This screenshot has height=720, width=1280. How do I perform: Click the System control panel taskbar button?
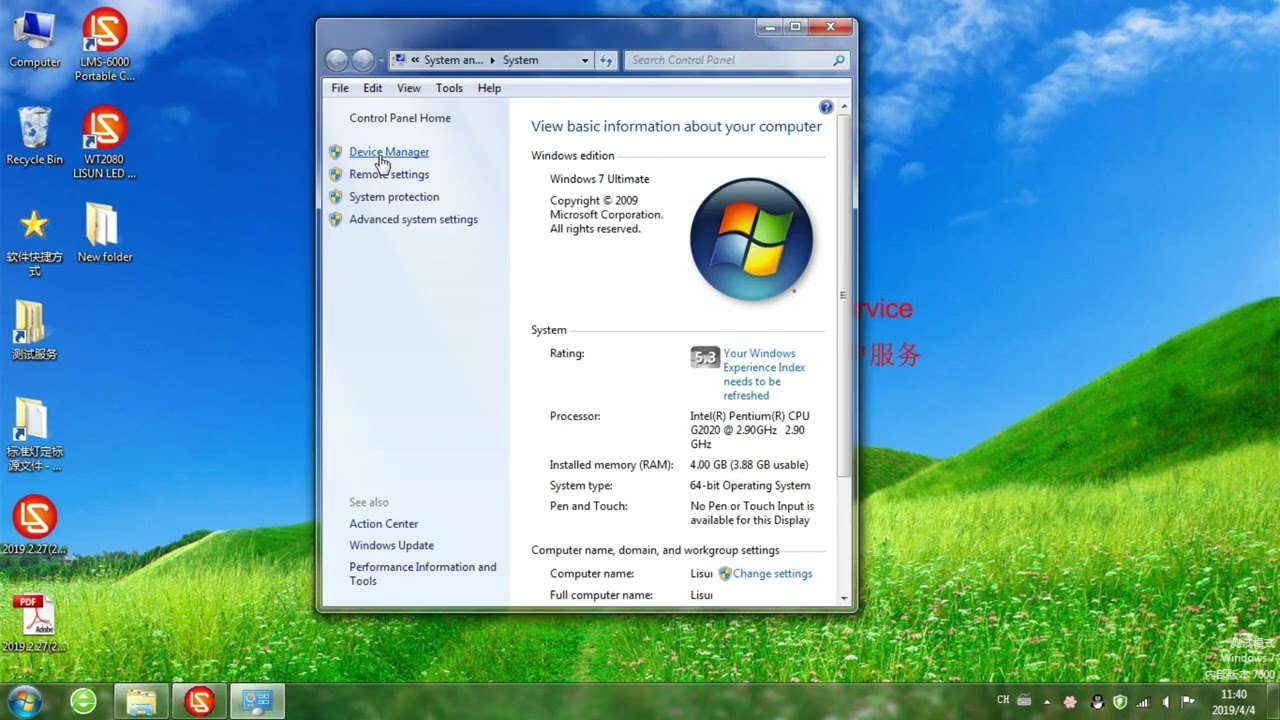(257, 701)
